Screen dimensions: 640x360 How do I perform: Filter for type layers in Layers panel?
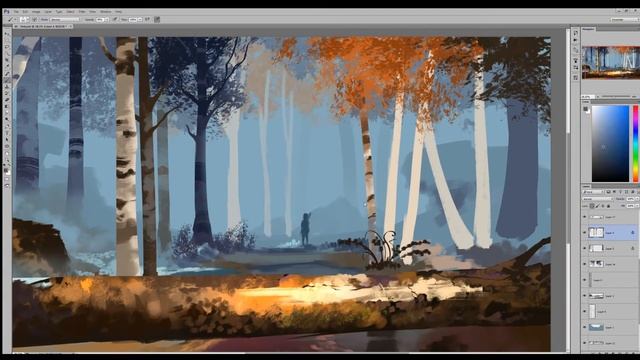coord(620,191)
